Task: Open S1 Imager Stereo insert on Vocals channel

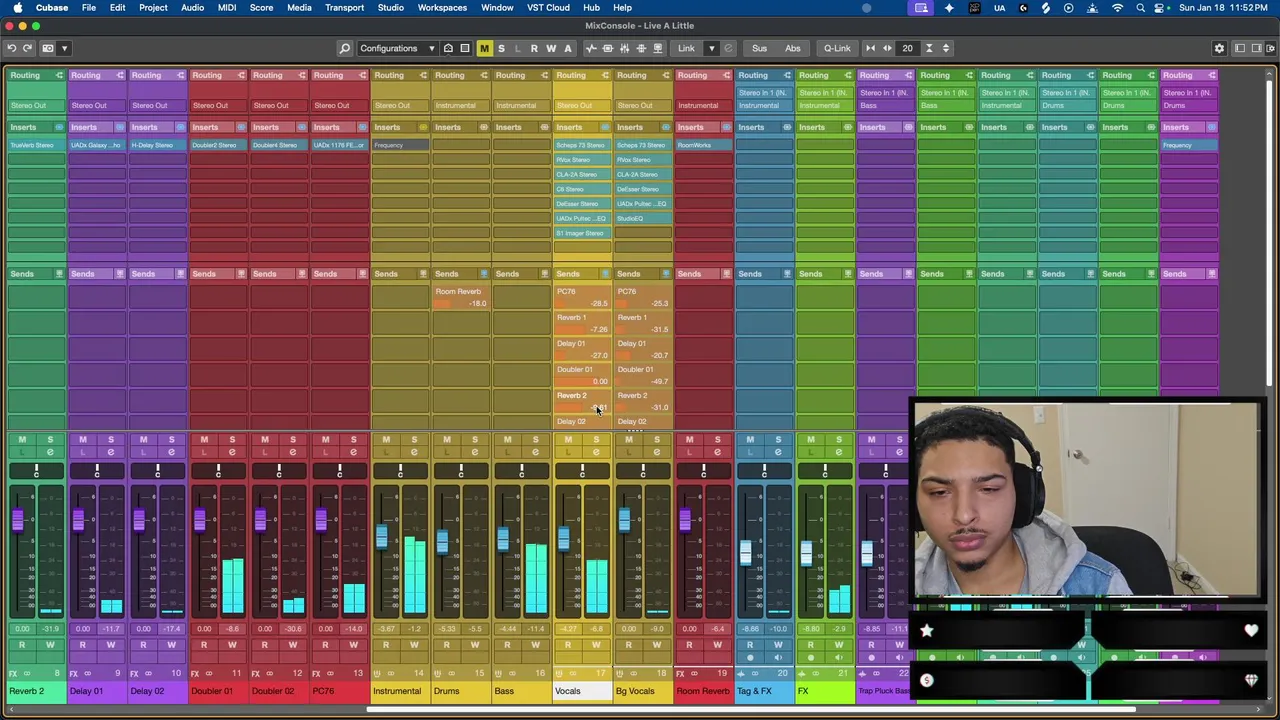Action: point(582,233)
